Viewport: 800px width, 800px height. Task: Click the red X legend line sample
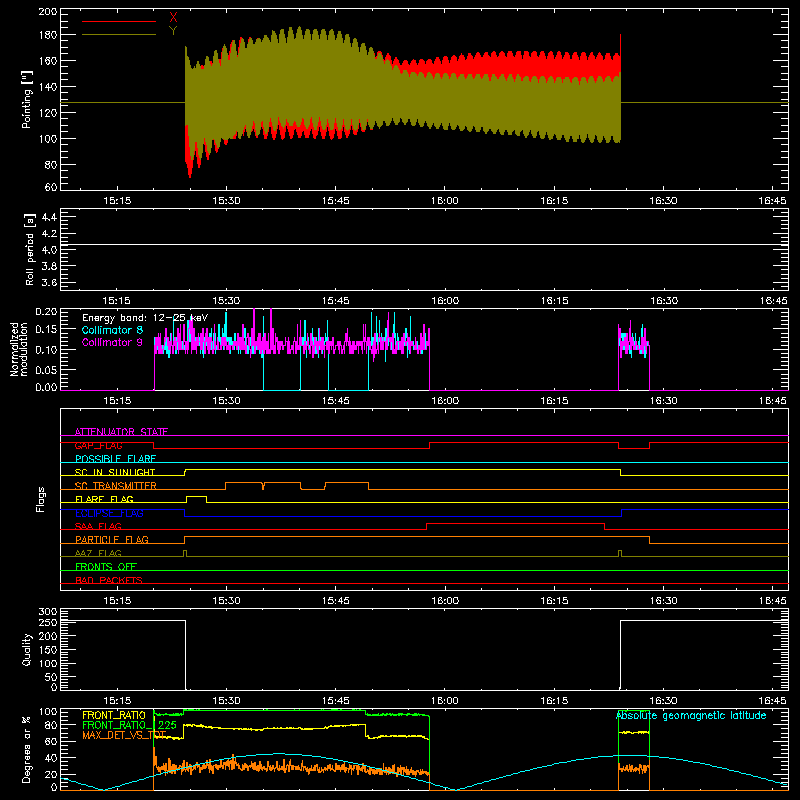coord(119,21)
